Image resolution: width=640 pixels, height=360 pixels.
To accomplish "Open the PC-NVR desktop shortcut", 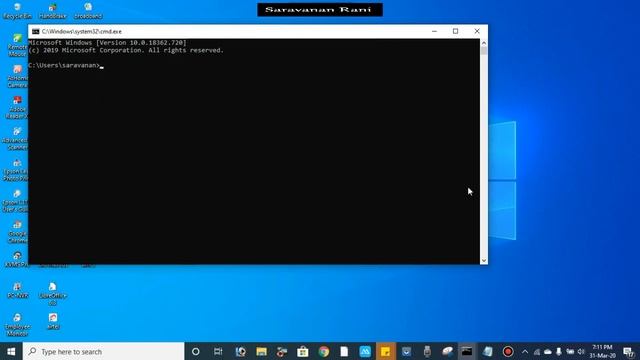I will coord(17,290).
